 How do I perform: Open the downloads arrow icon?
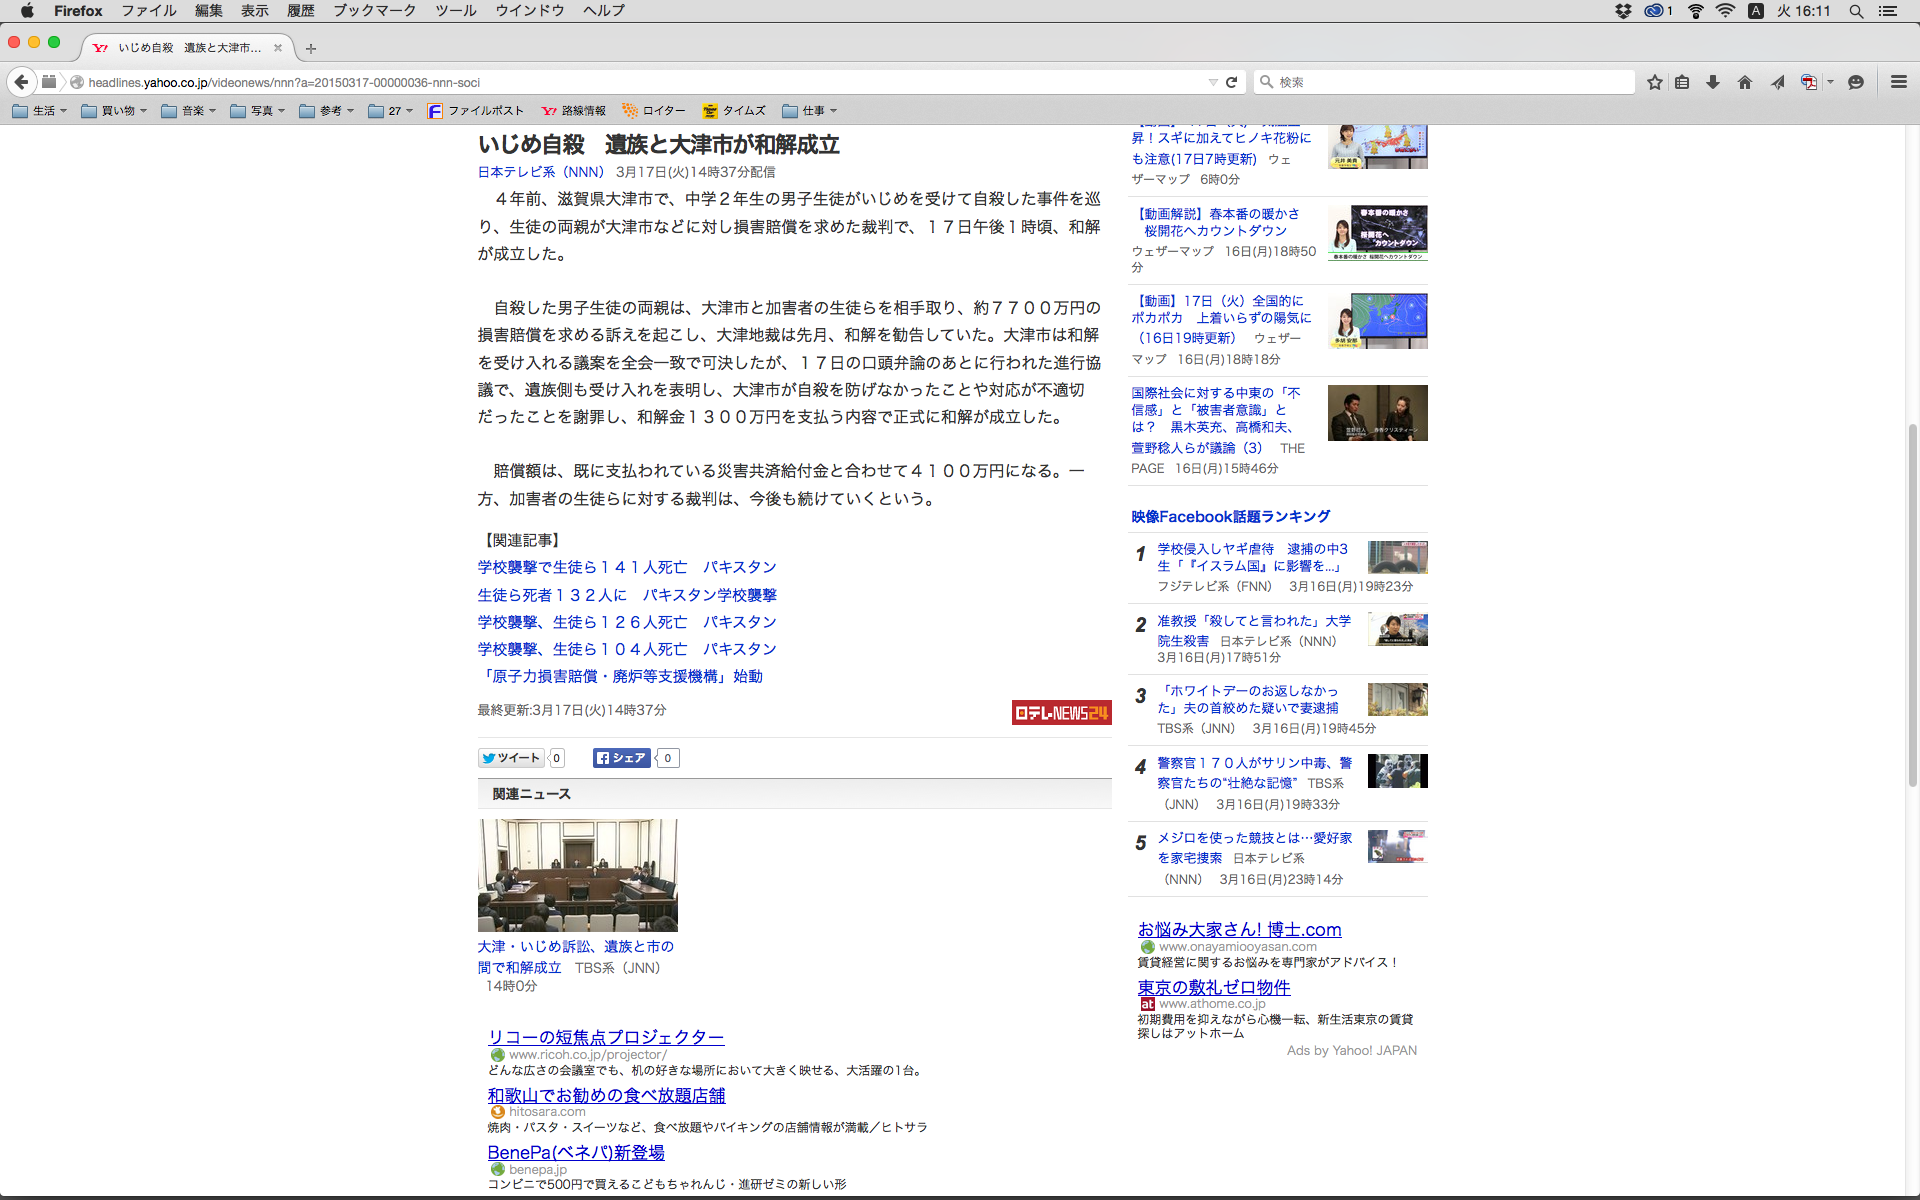pos(1713,82)
